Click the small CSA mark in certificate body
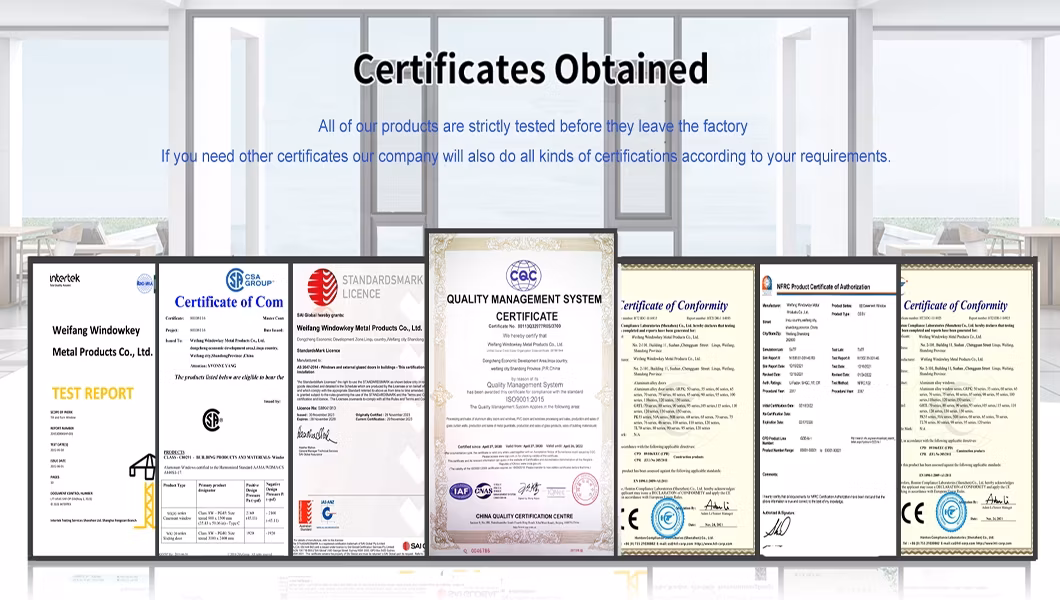Viewport: 1060px width, 600px height. pos(212,420)
